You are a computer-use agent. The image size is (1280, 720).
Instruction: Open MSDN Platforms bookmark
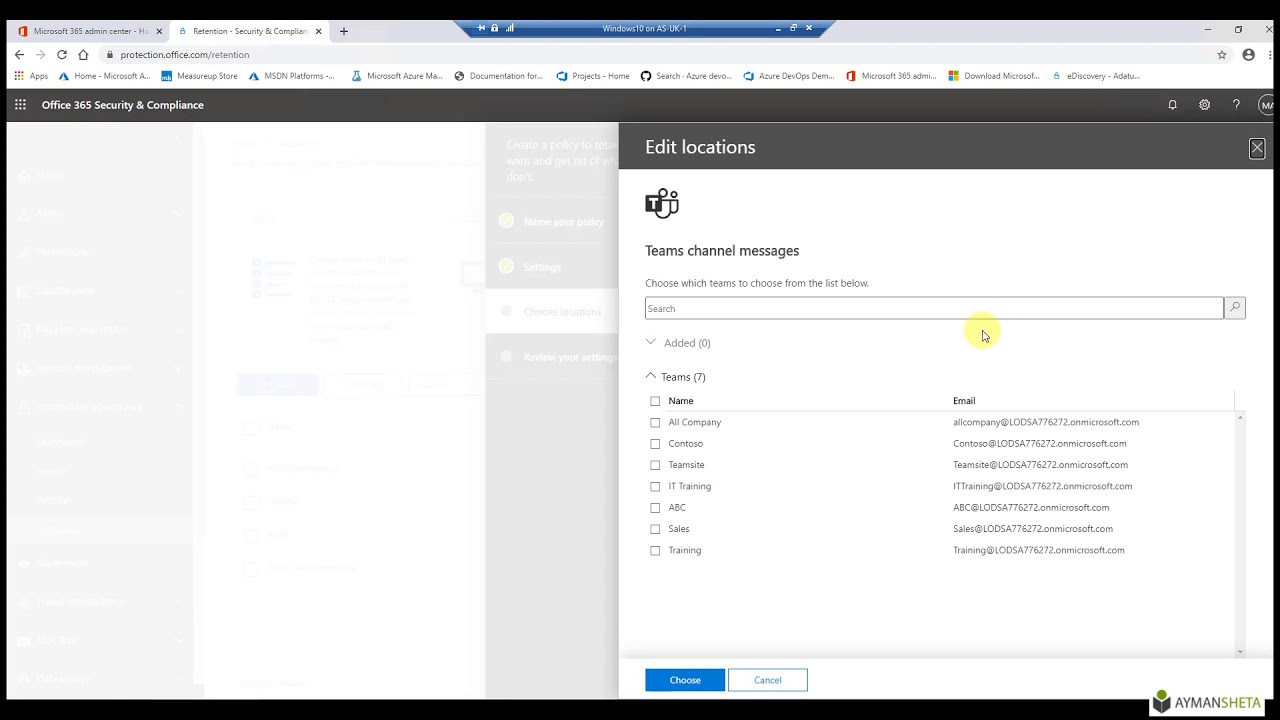(291, 76)
